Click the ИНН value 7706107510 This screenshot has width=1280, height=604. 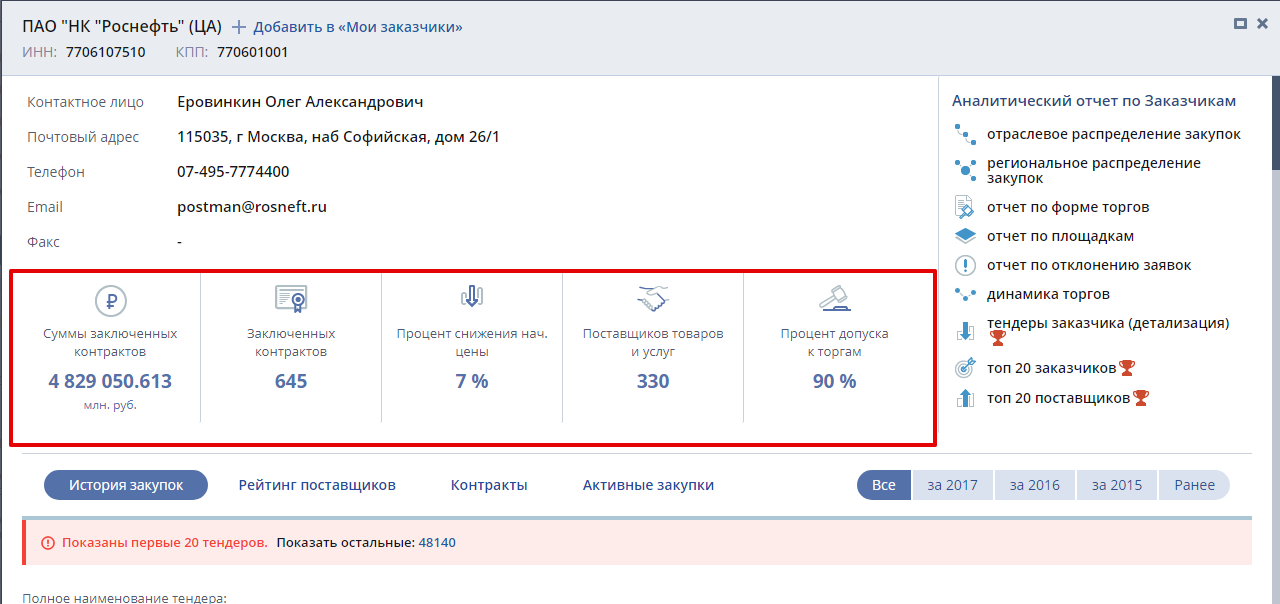click(x=105, y=52)
